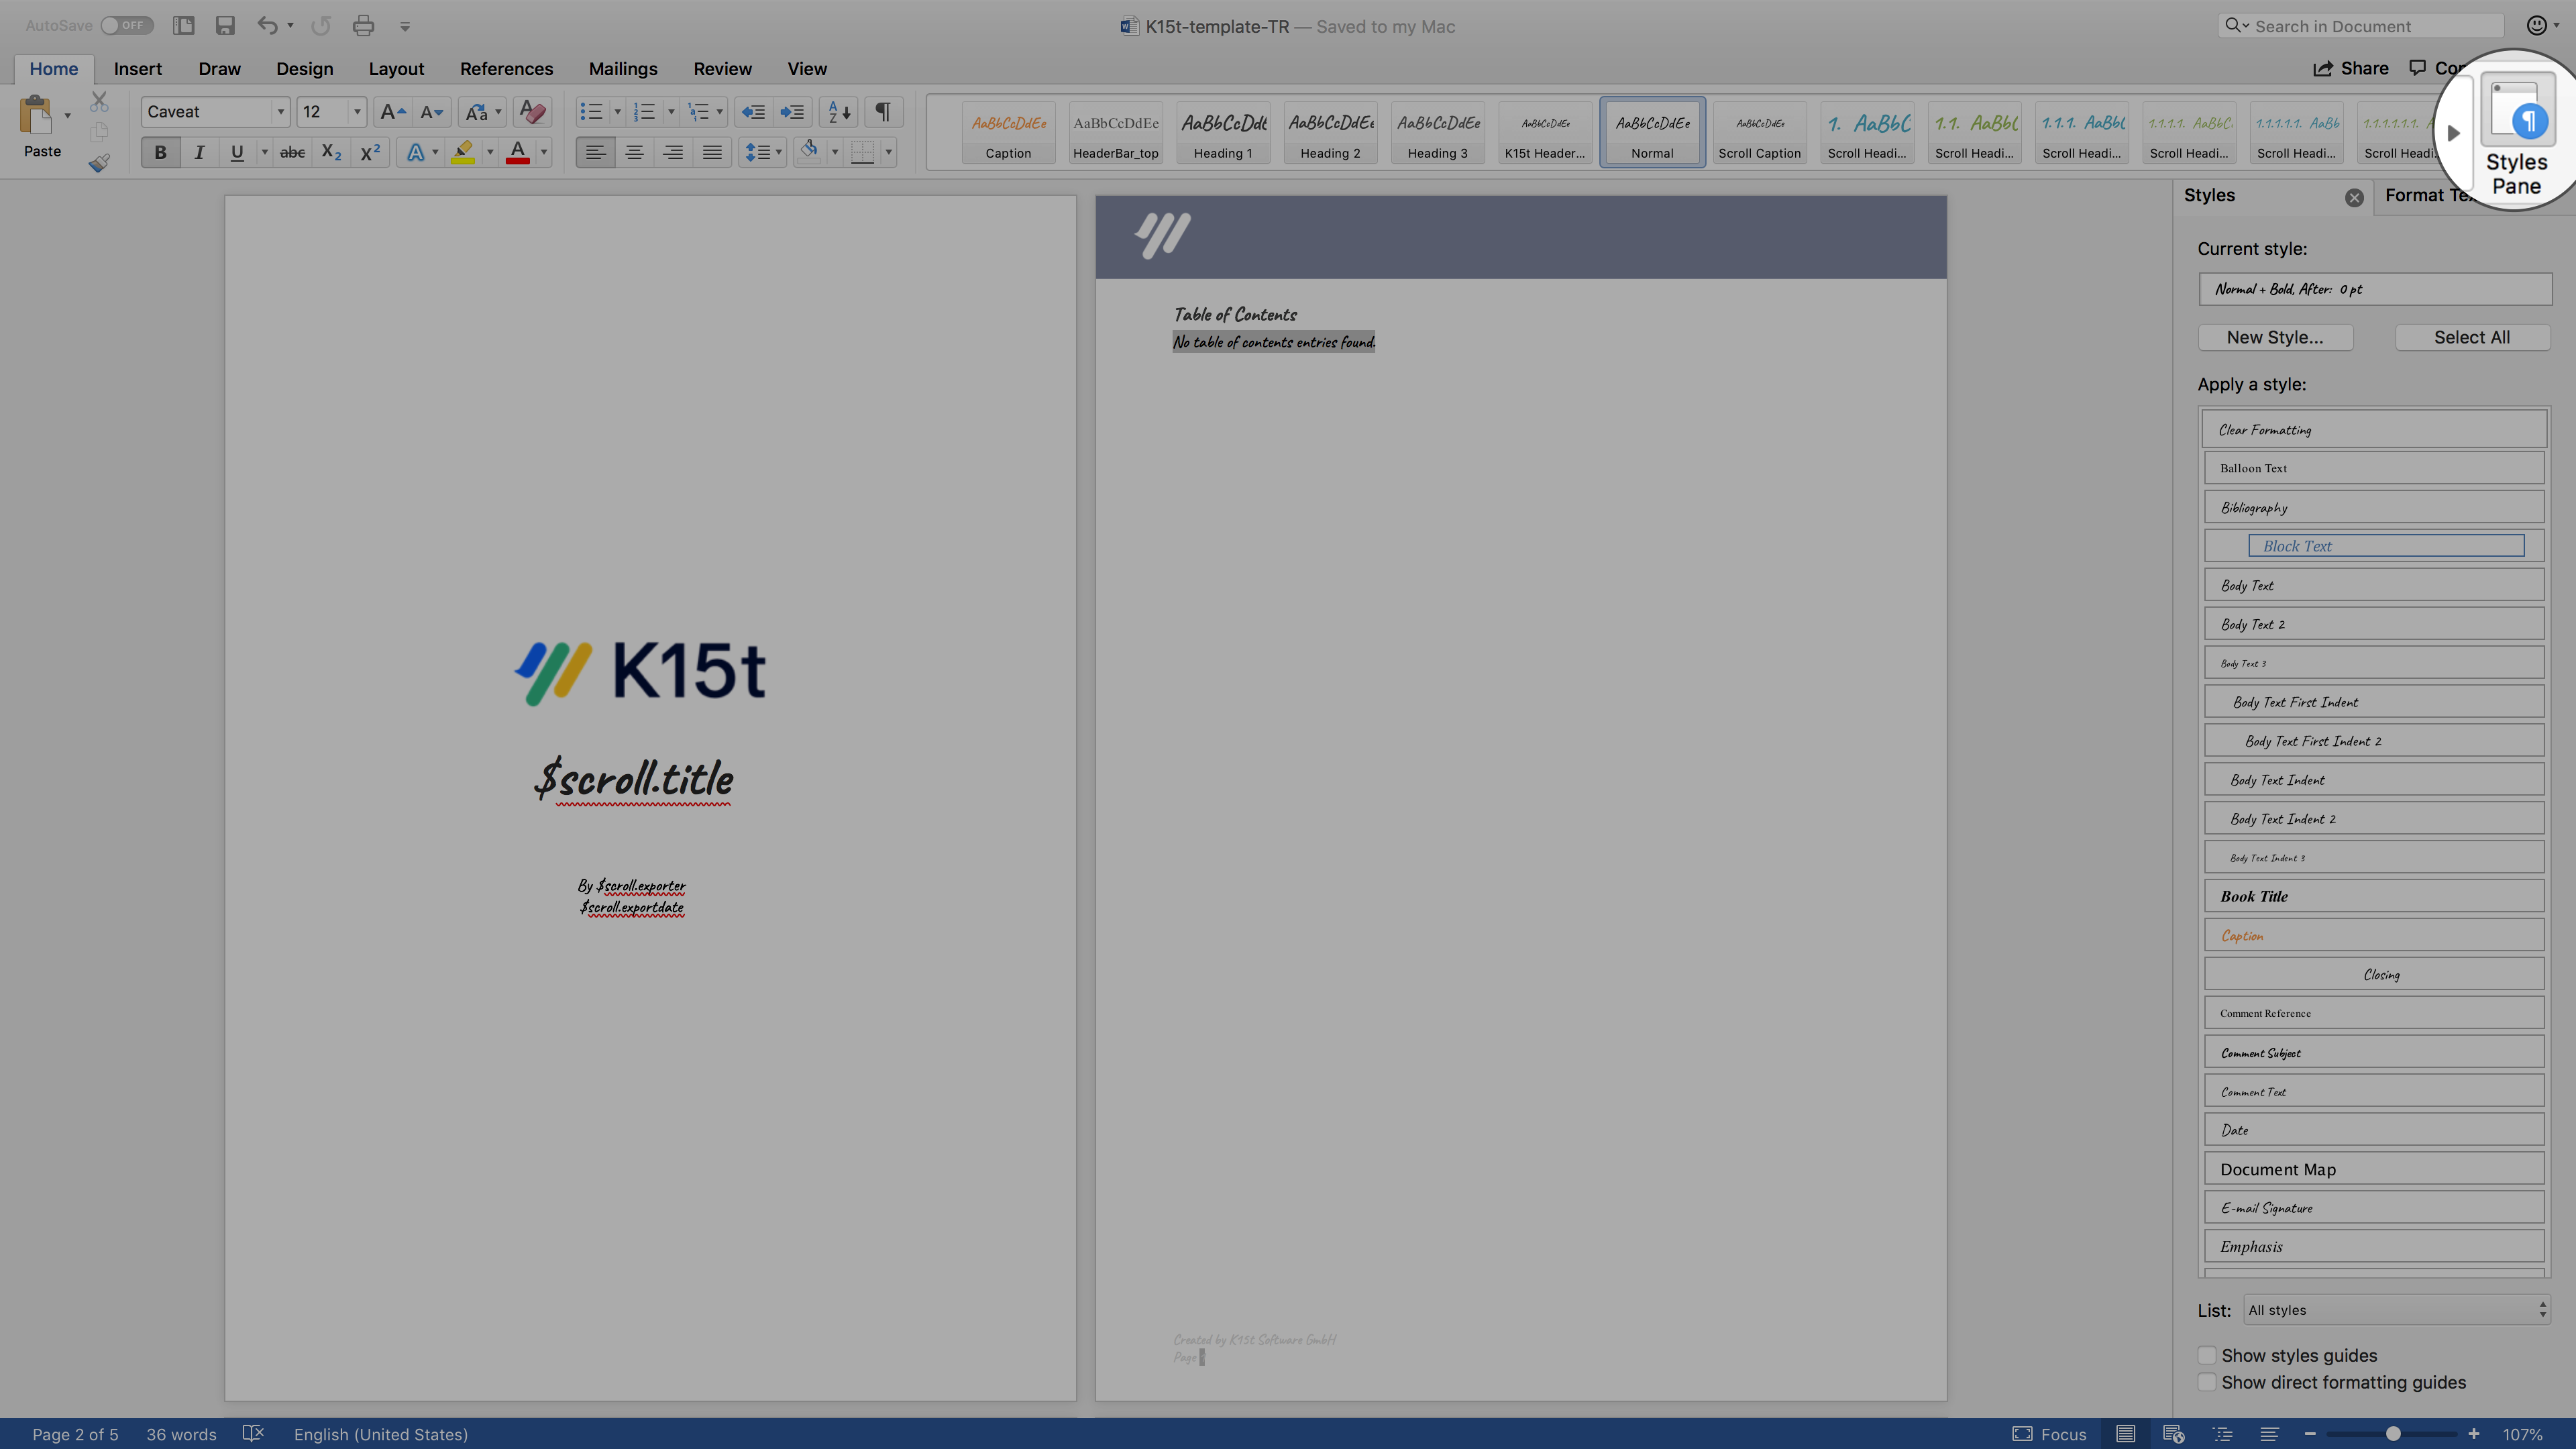Switch to web layout view
The width and height of the screenshot is (2576, 1449).
[x=2172, y=1433]
